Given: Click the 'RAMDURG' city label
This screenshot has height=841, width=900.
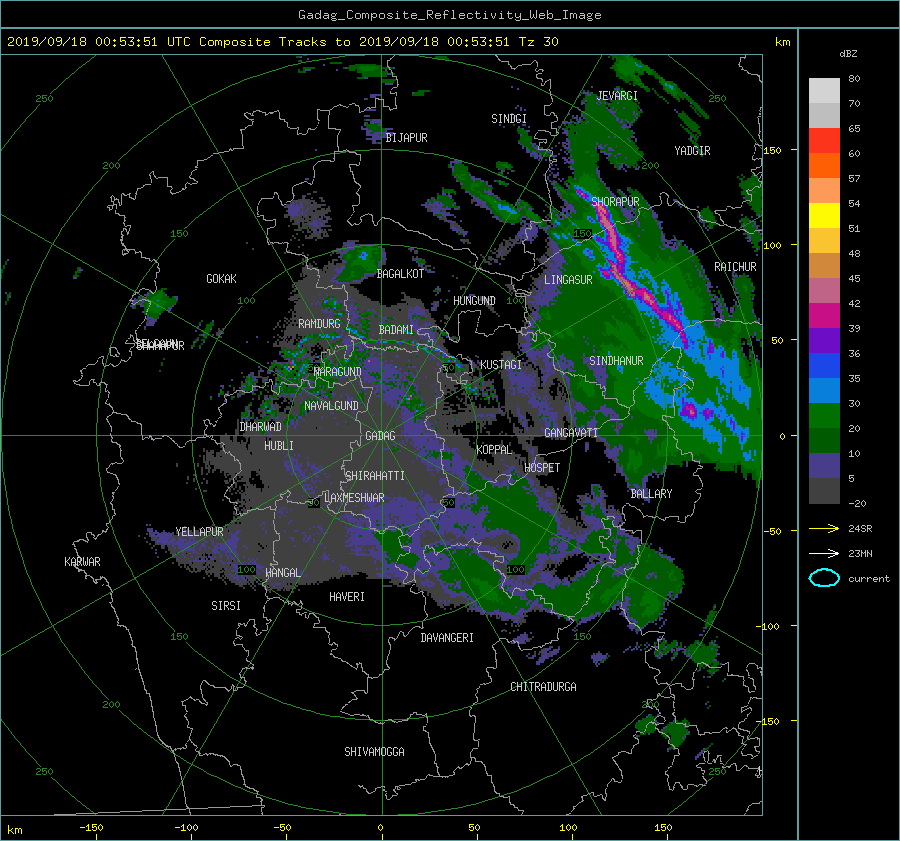Looking at the screenshot, I should pyautogui.click(x=319, y=324).
